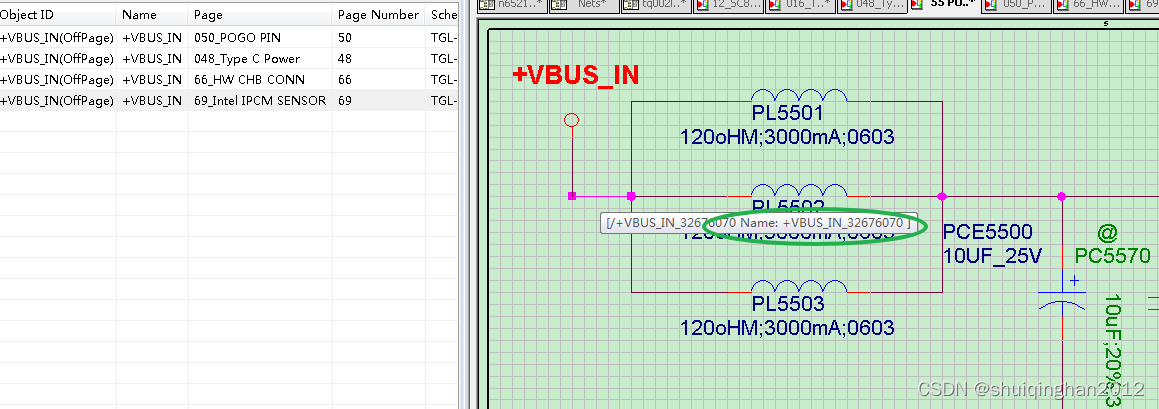
Task: Switch to the n6521..* document tab
Action: pos(512,5)
